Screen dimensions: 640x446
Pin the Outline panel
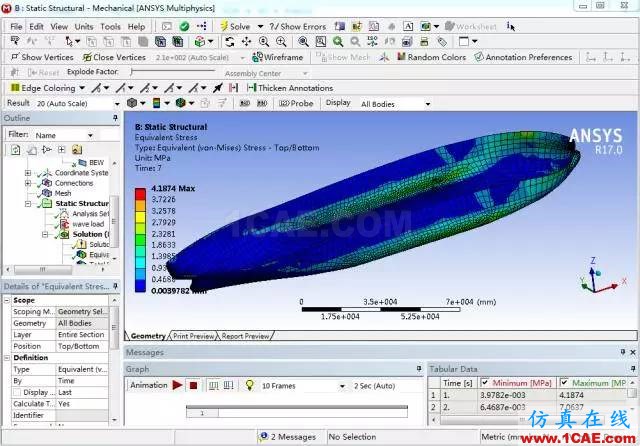point(115,118)
